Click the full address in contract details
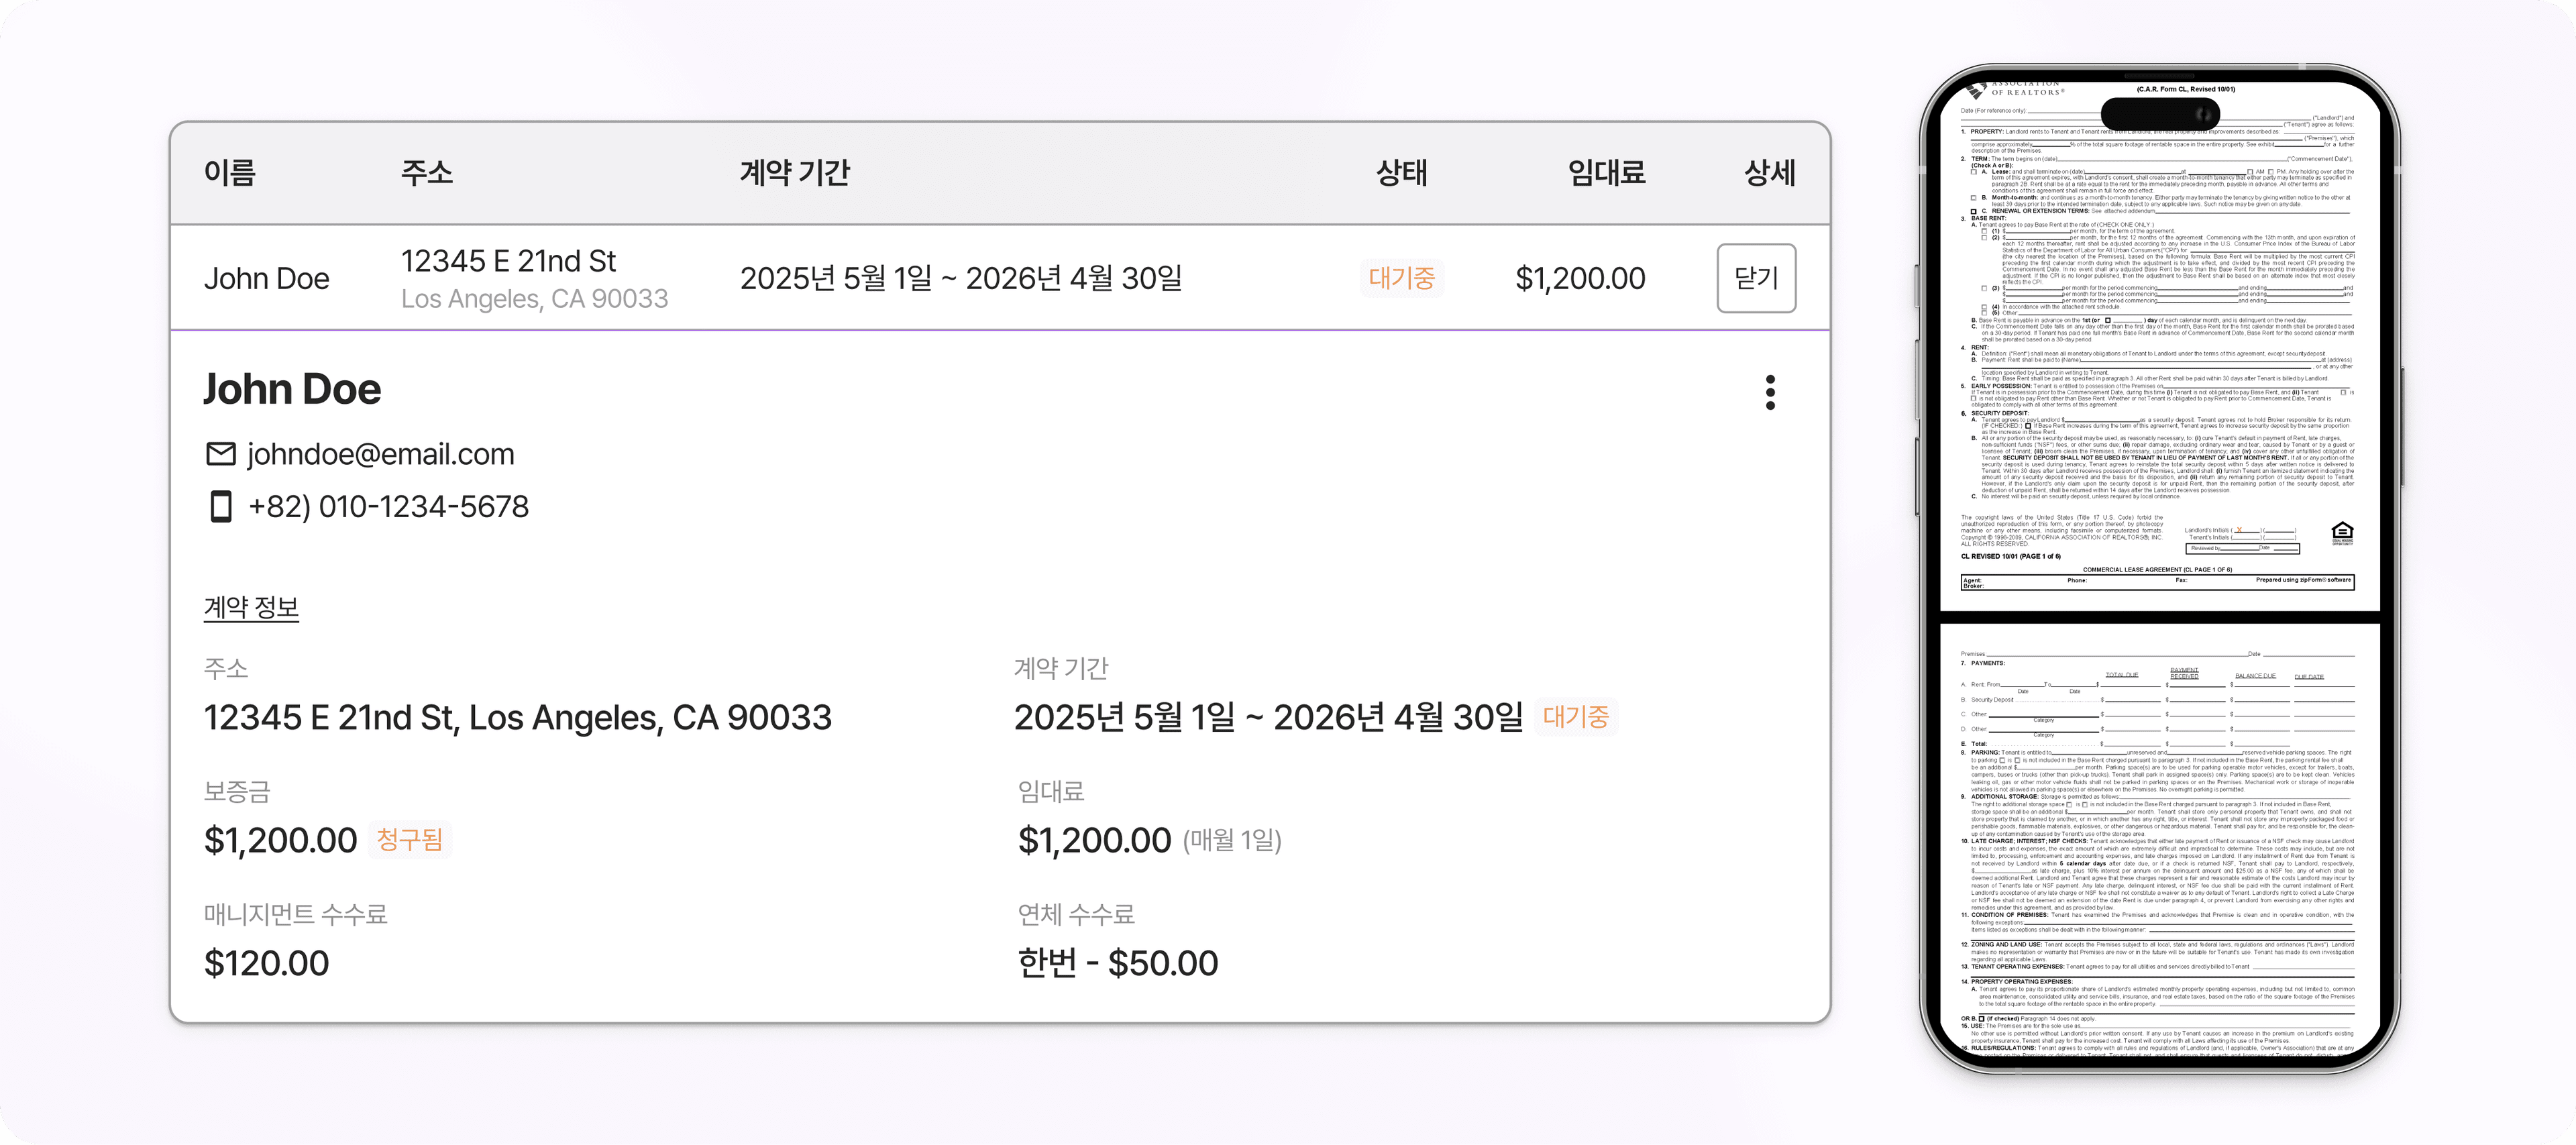The height and width of the screenshot is (1145, 2576). click(x=517, y=717)
